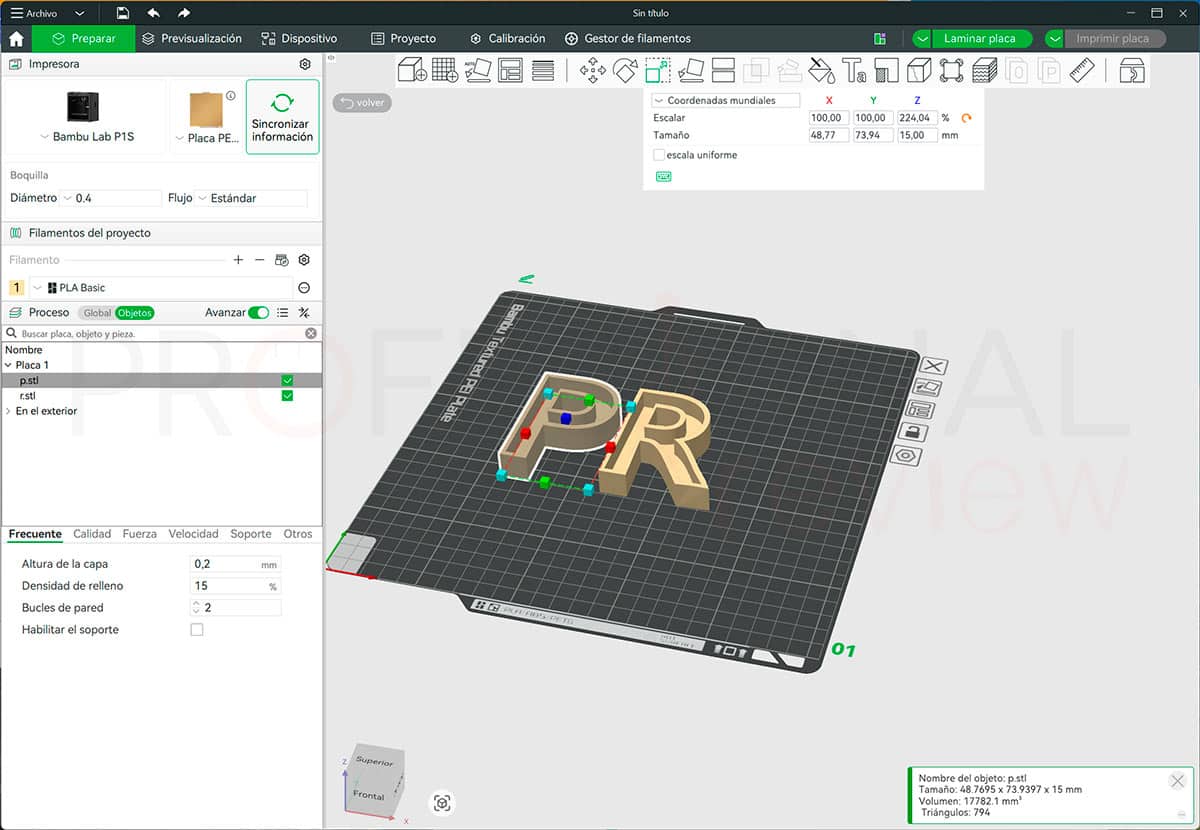Click the Home icon
Image resolution: width=1200 pixels, height=830 pixels.
pos(16,39)
